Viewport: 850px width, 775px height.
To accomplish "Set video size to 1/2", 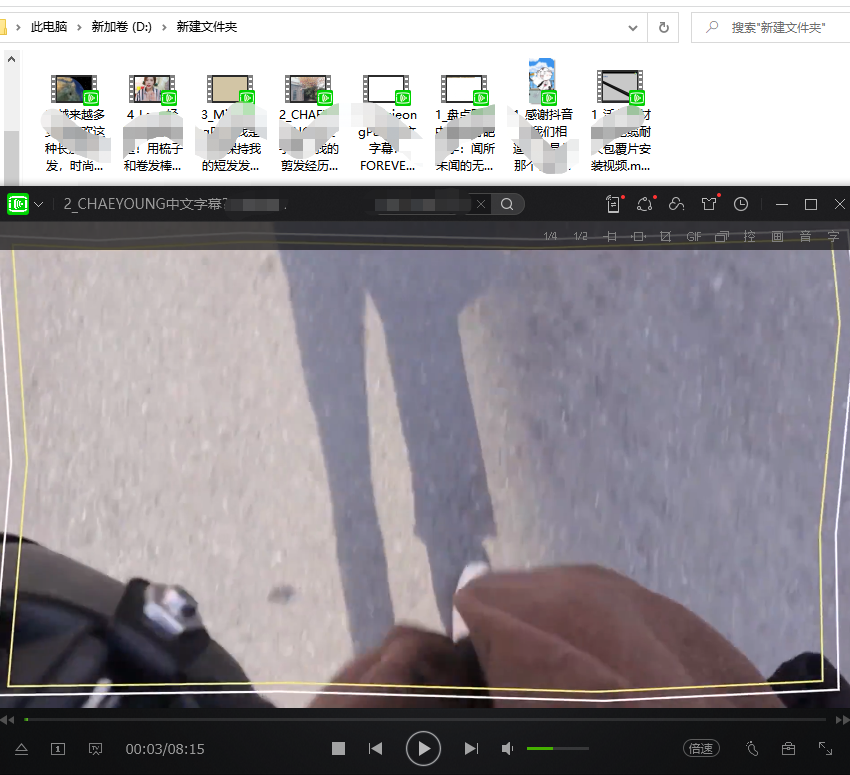I will point(581,236).
